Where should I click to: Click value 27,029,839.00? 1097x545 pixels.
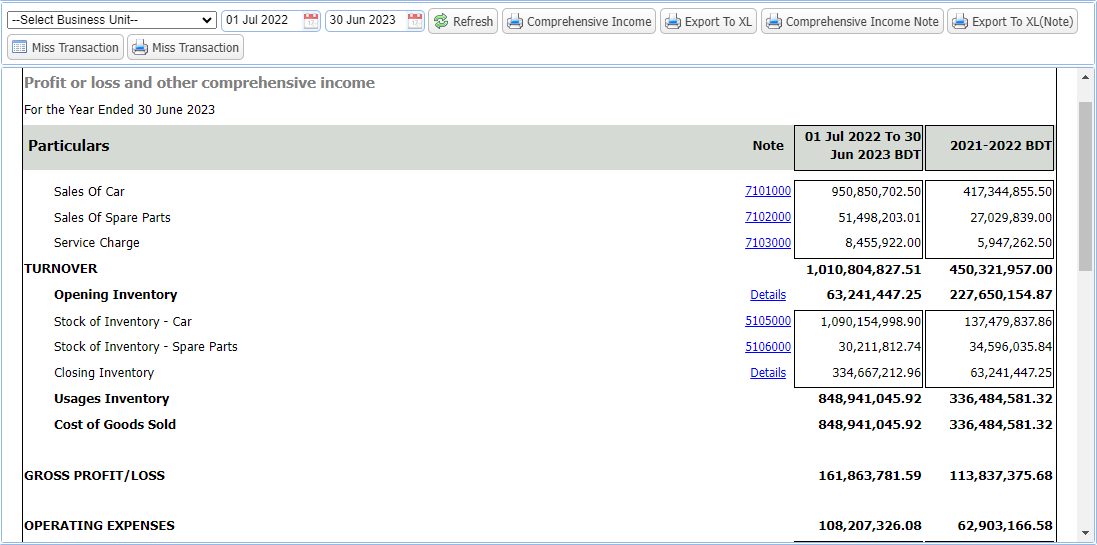pyautogui.click(x=1010, y=218)
